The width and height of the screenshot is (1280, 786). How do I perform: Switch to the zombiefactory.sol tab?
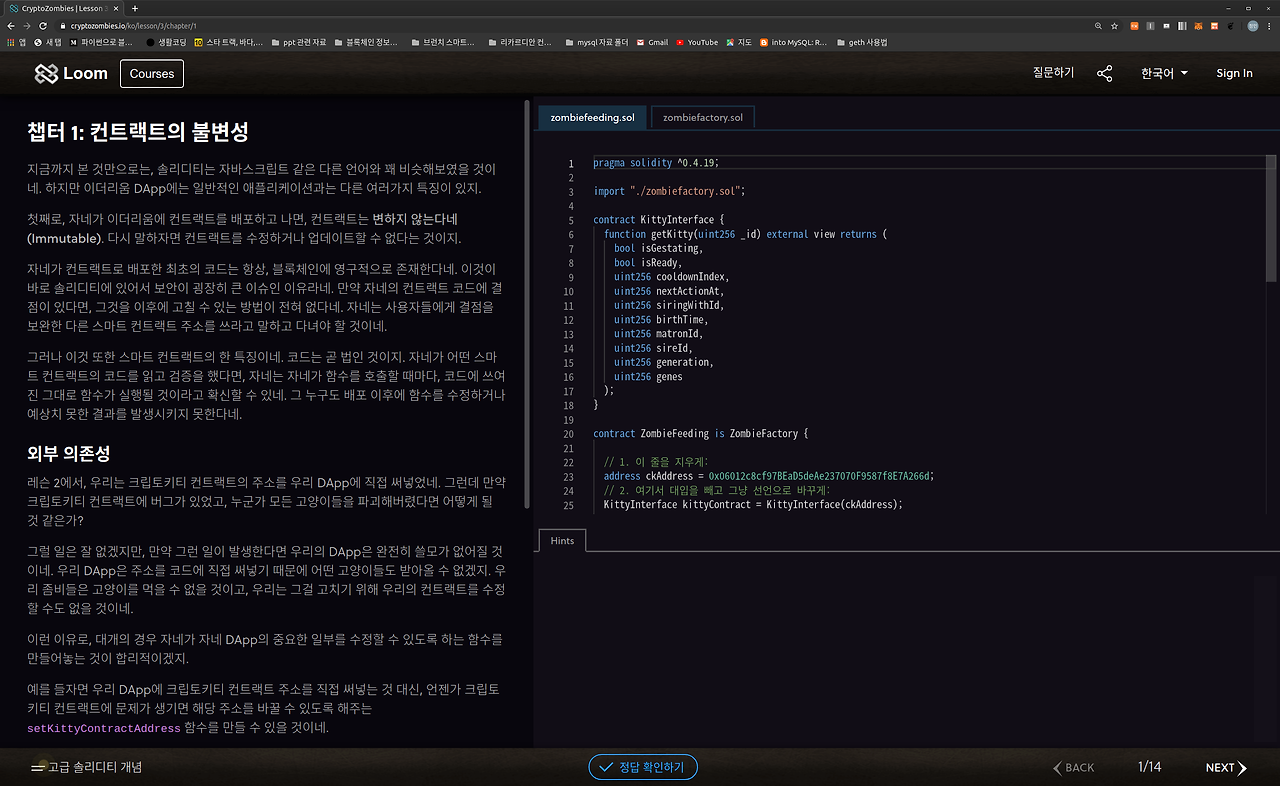tap(703, 117)
